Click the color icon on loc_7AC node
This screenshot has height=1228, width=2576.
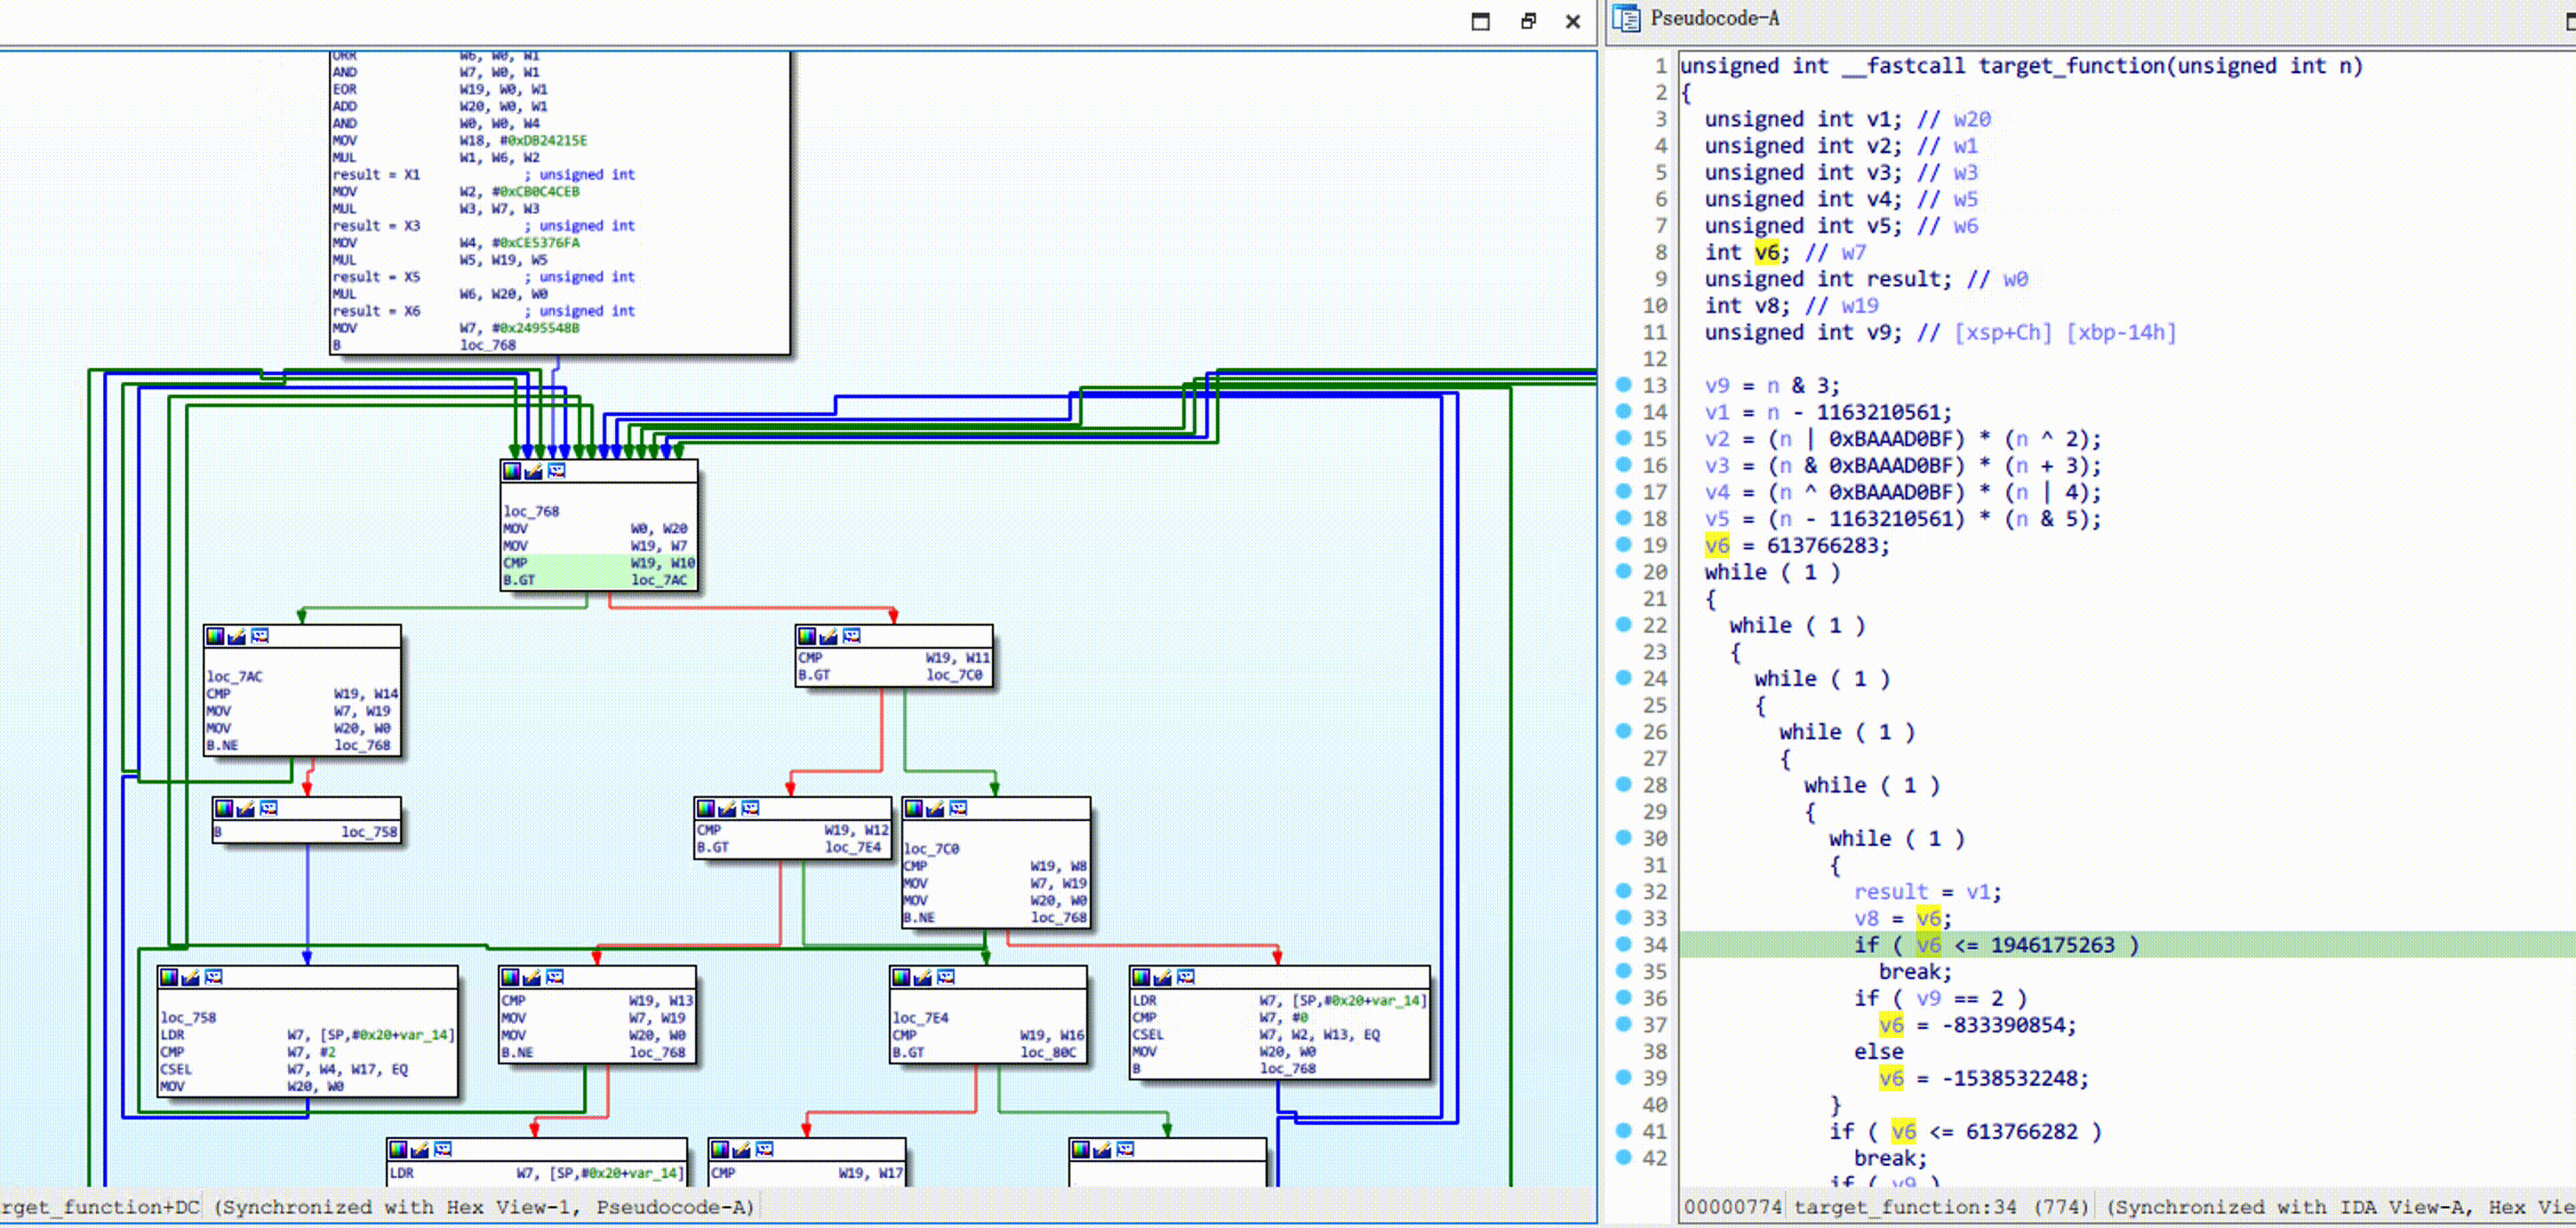[x=215, y=636]
